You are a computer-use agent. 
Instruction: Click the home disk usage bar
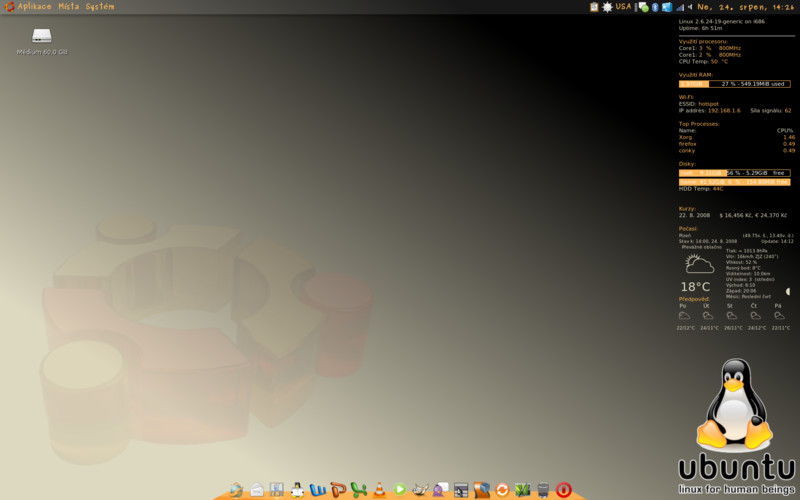click(x=734, y=182)
